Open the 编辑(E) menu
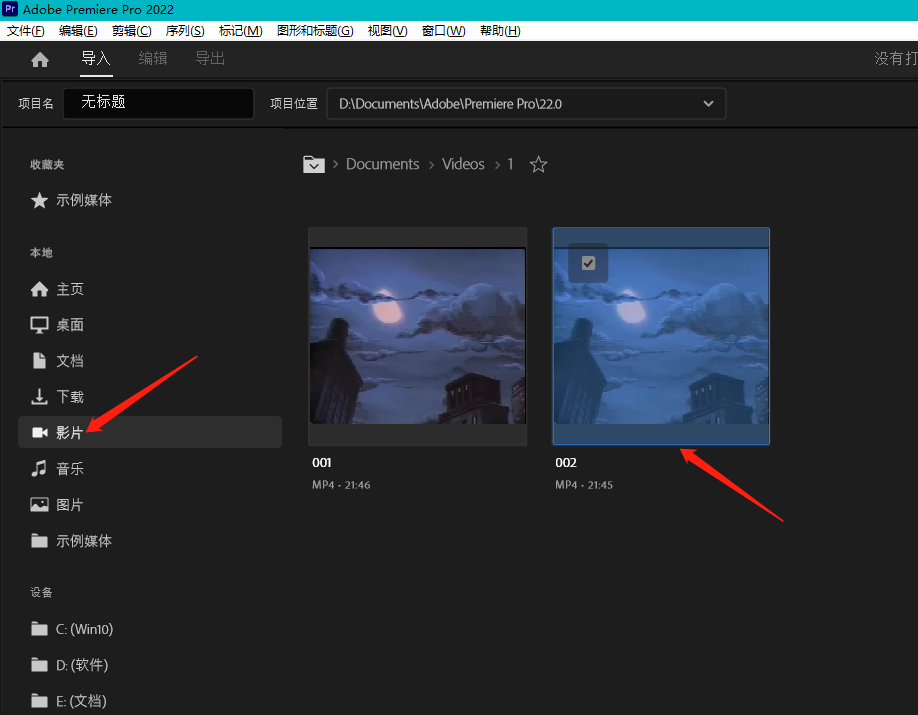The height and width of the screenshot is (715, 918). 78,31
